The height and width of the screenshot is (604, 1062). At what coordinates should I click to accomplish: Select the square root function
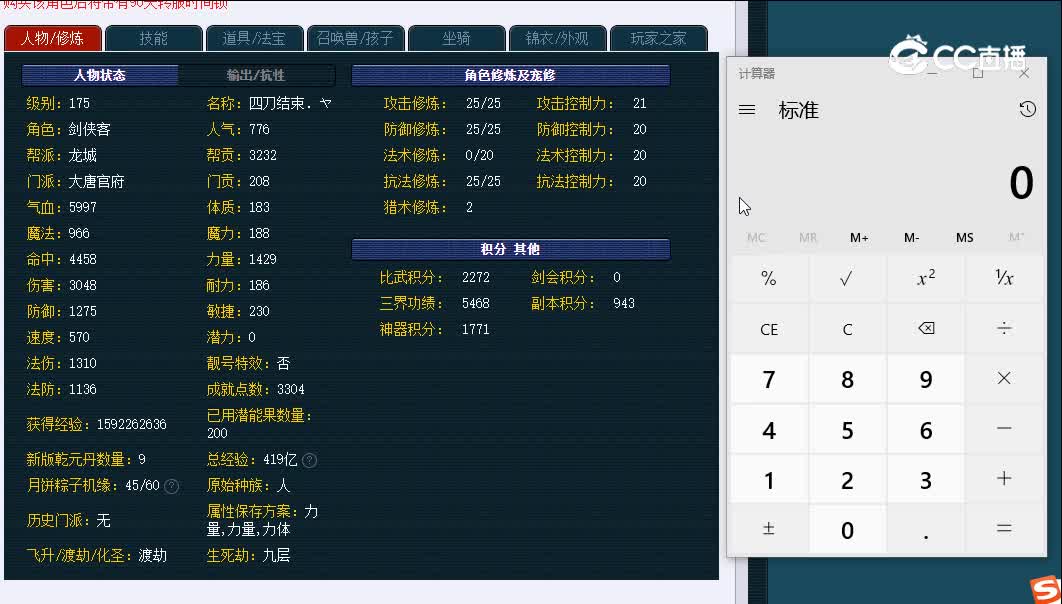[847, 278]
